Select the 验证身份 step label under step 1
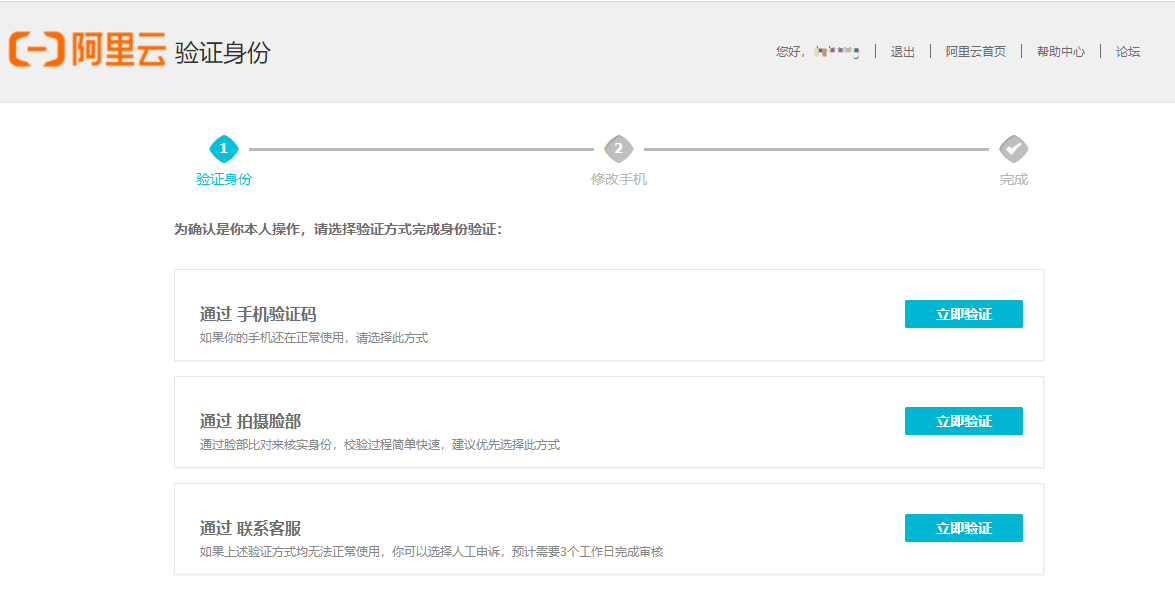Viewport: 1175px width, 591px height. [x=224, y=179]
